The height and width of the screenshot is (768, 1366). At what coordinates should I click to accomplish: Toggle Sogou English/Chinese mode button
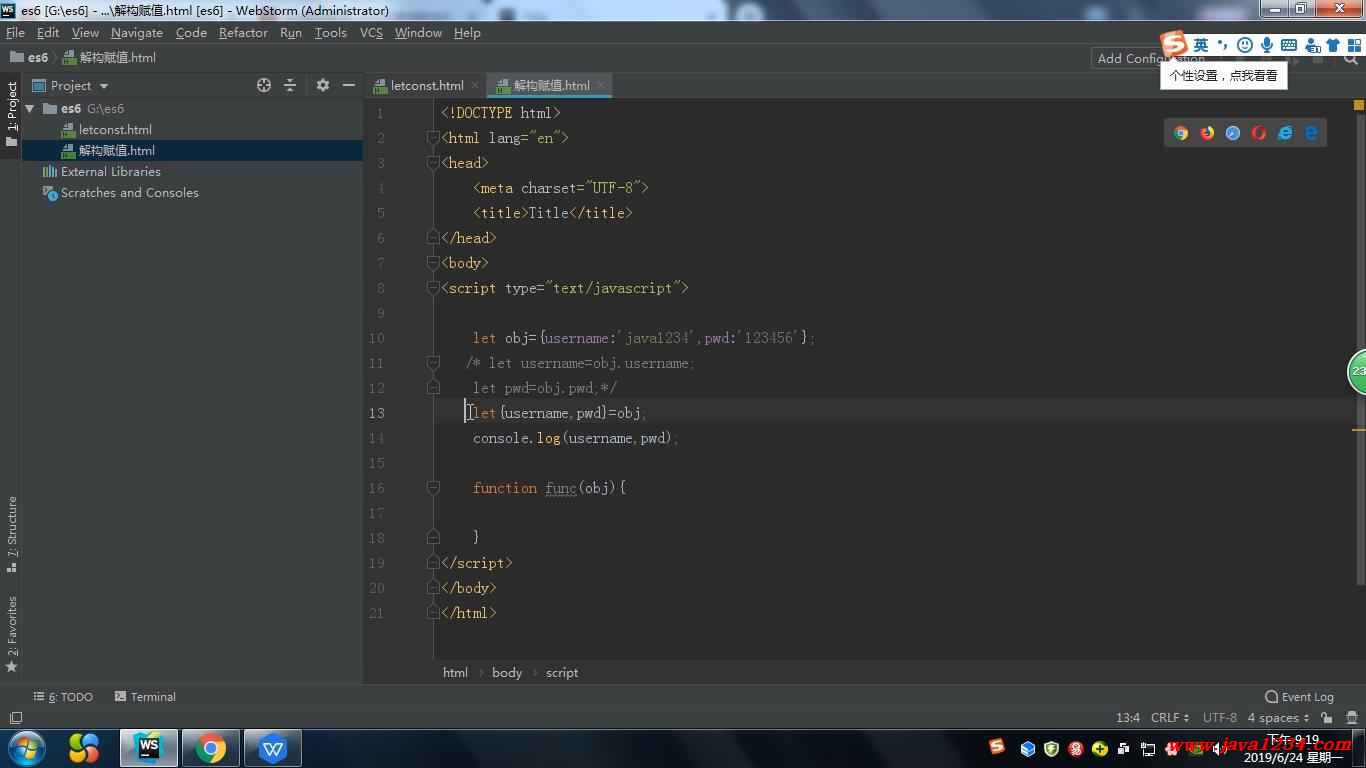pos(1201,45)
